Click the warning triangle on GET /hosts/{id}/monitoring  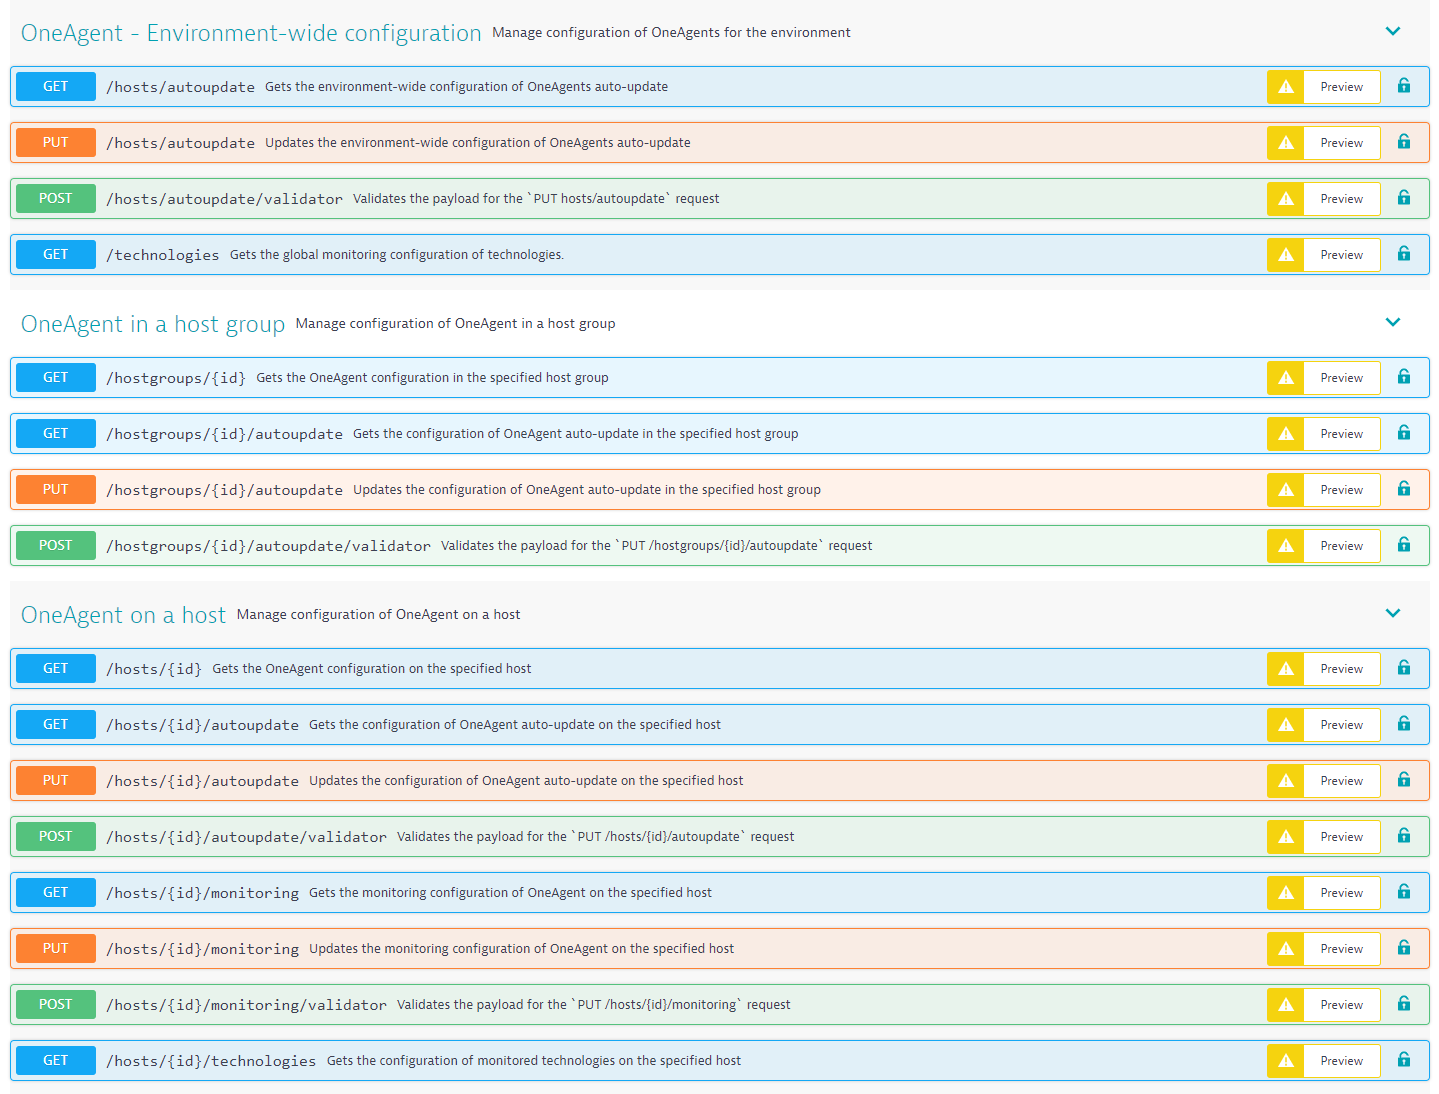[1286, 893]
